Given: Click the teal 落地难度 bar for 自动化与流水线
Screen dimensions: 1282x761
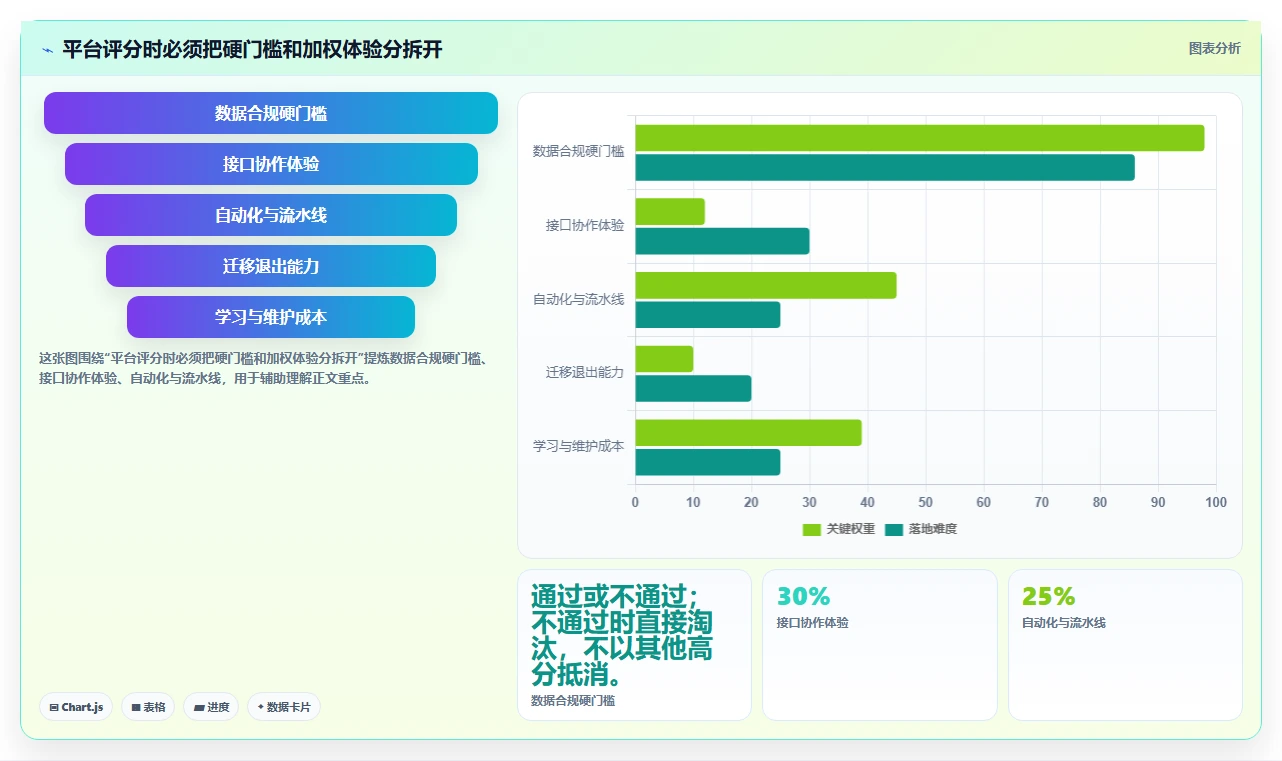Looking at the screenshot, I should tap(708, 315).
